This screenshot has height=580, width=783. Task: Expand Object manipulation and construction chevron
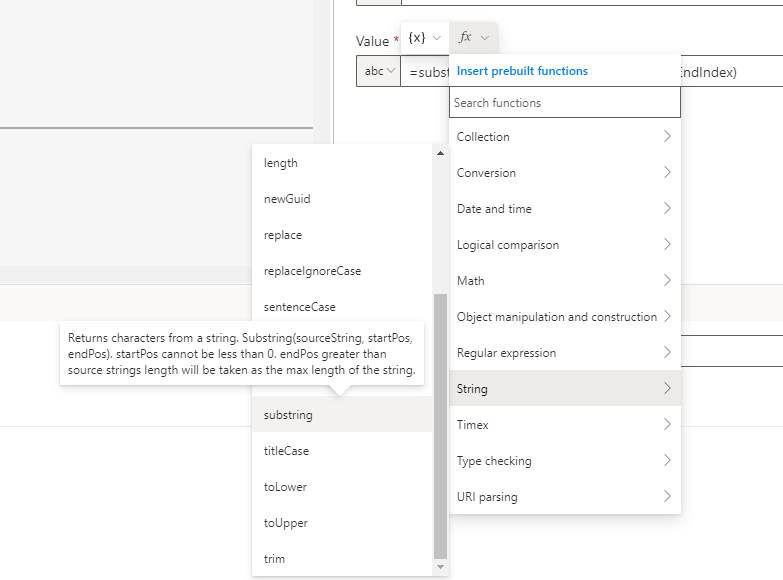click(x=667, y=317)
